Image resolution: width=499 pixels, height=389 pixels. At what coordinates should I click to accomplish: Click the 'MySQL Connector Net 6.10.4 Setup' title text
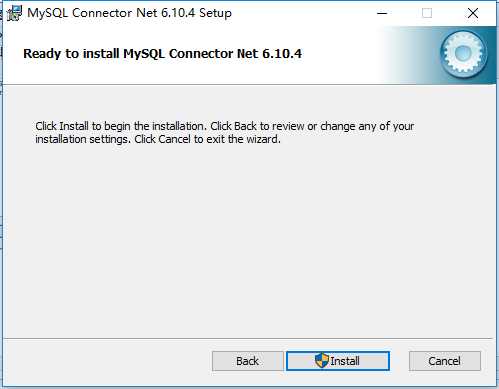[x=129, y=13]
